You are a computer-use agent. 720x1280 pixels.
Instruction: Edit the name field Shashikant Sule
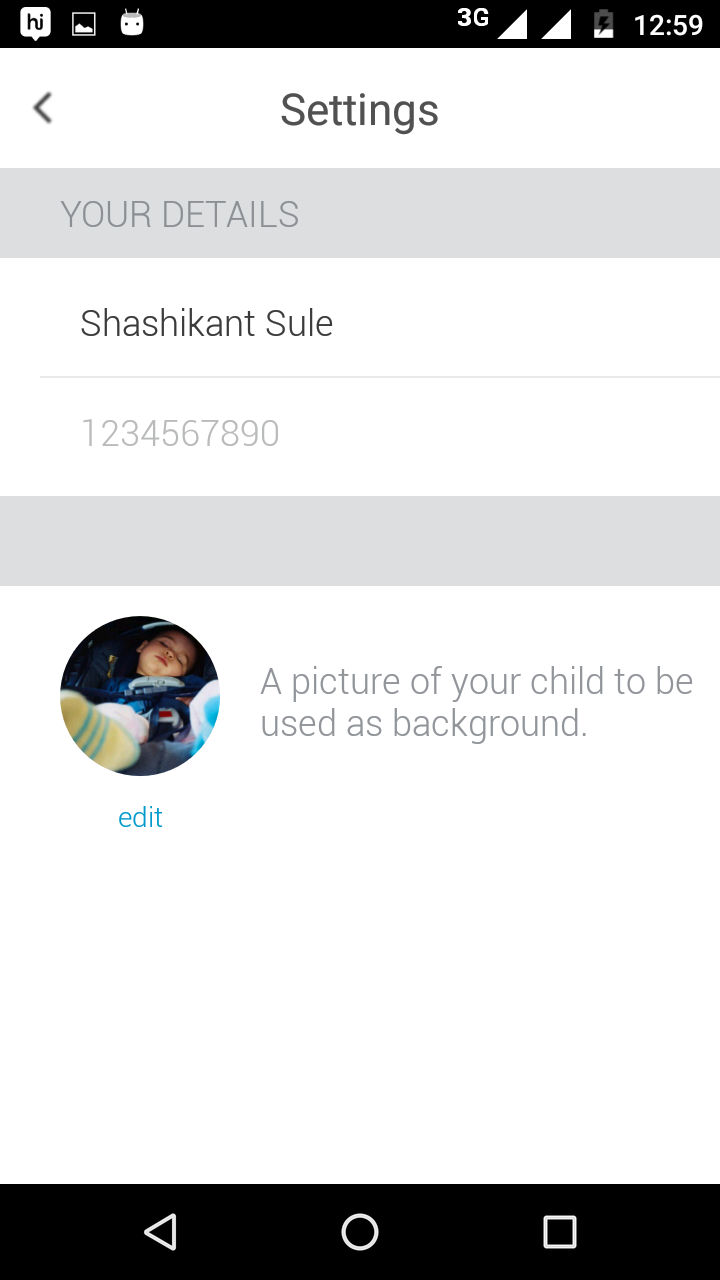pos(206,323)
